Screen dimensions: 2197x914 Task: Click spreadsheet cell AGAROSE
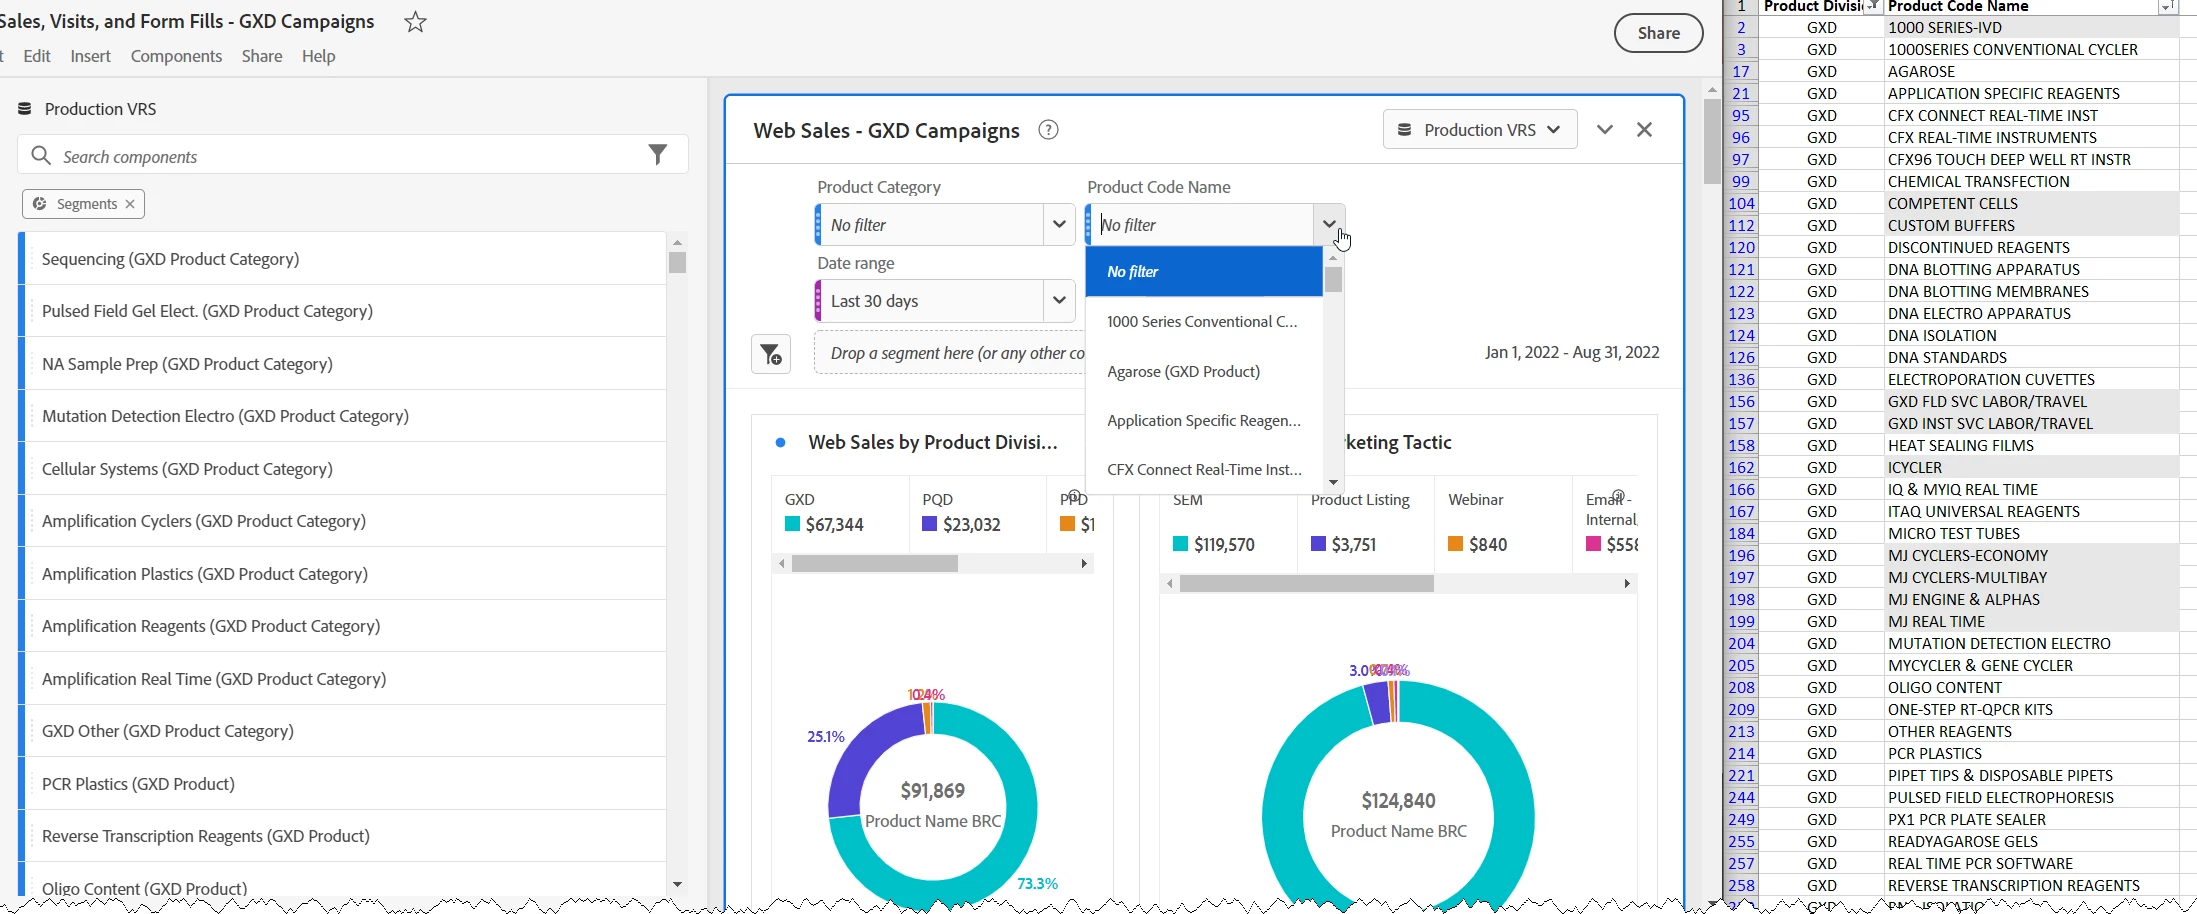2030,72
